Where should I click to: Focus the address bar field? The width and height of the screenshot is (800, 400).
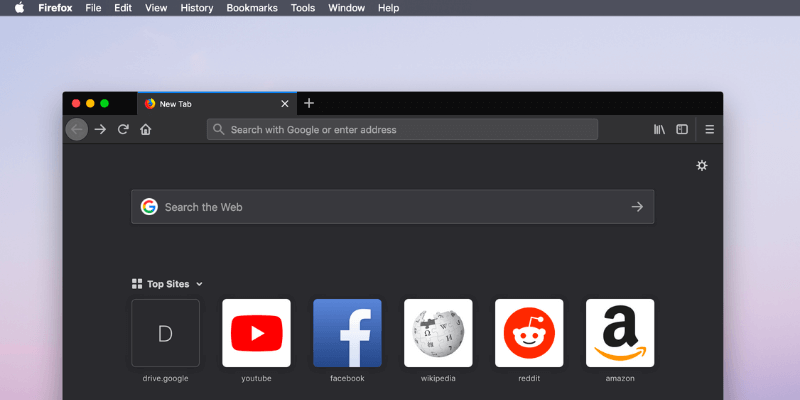point(402,130)
